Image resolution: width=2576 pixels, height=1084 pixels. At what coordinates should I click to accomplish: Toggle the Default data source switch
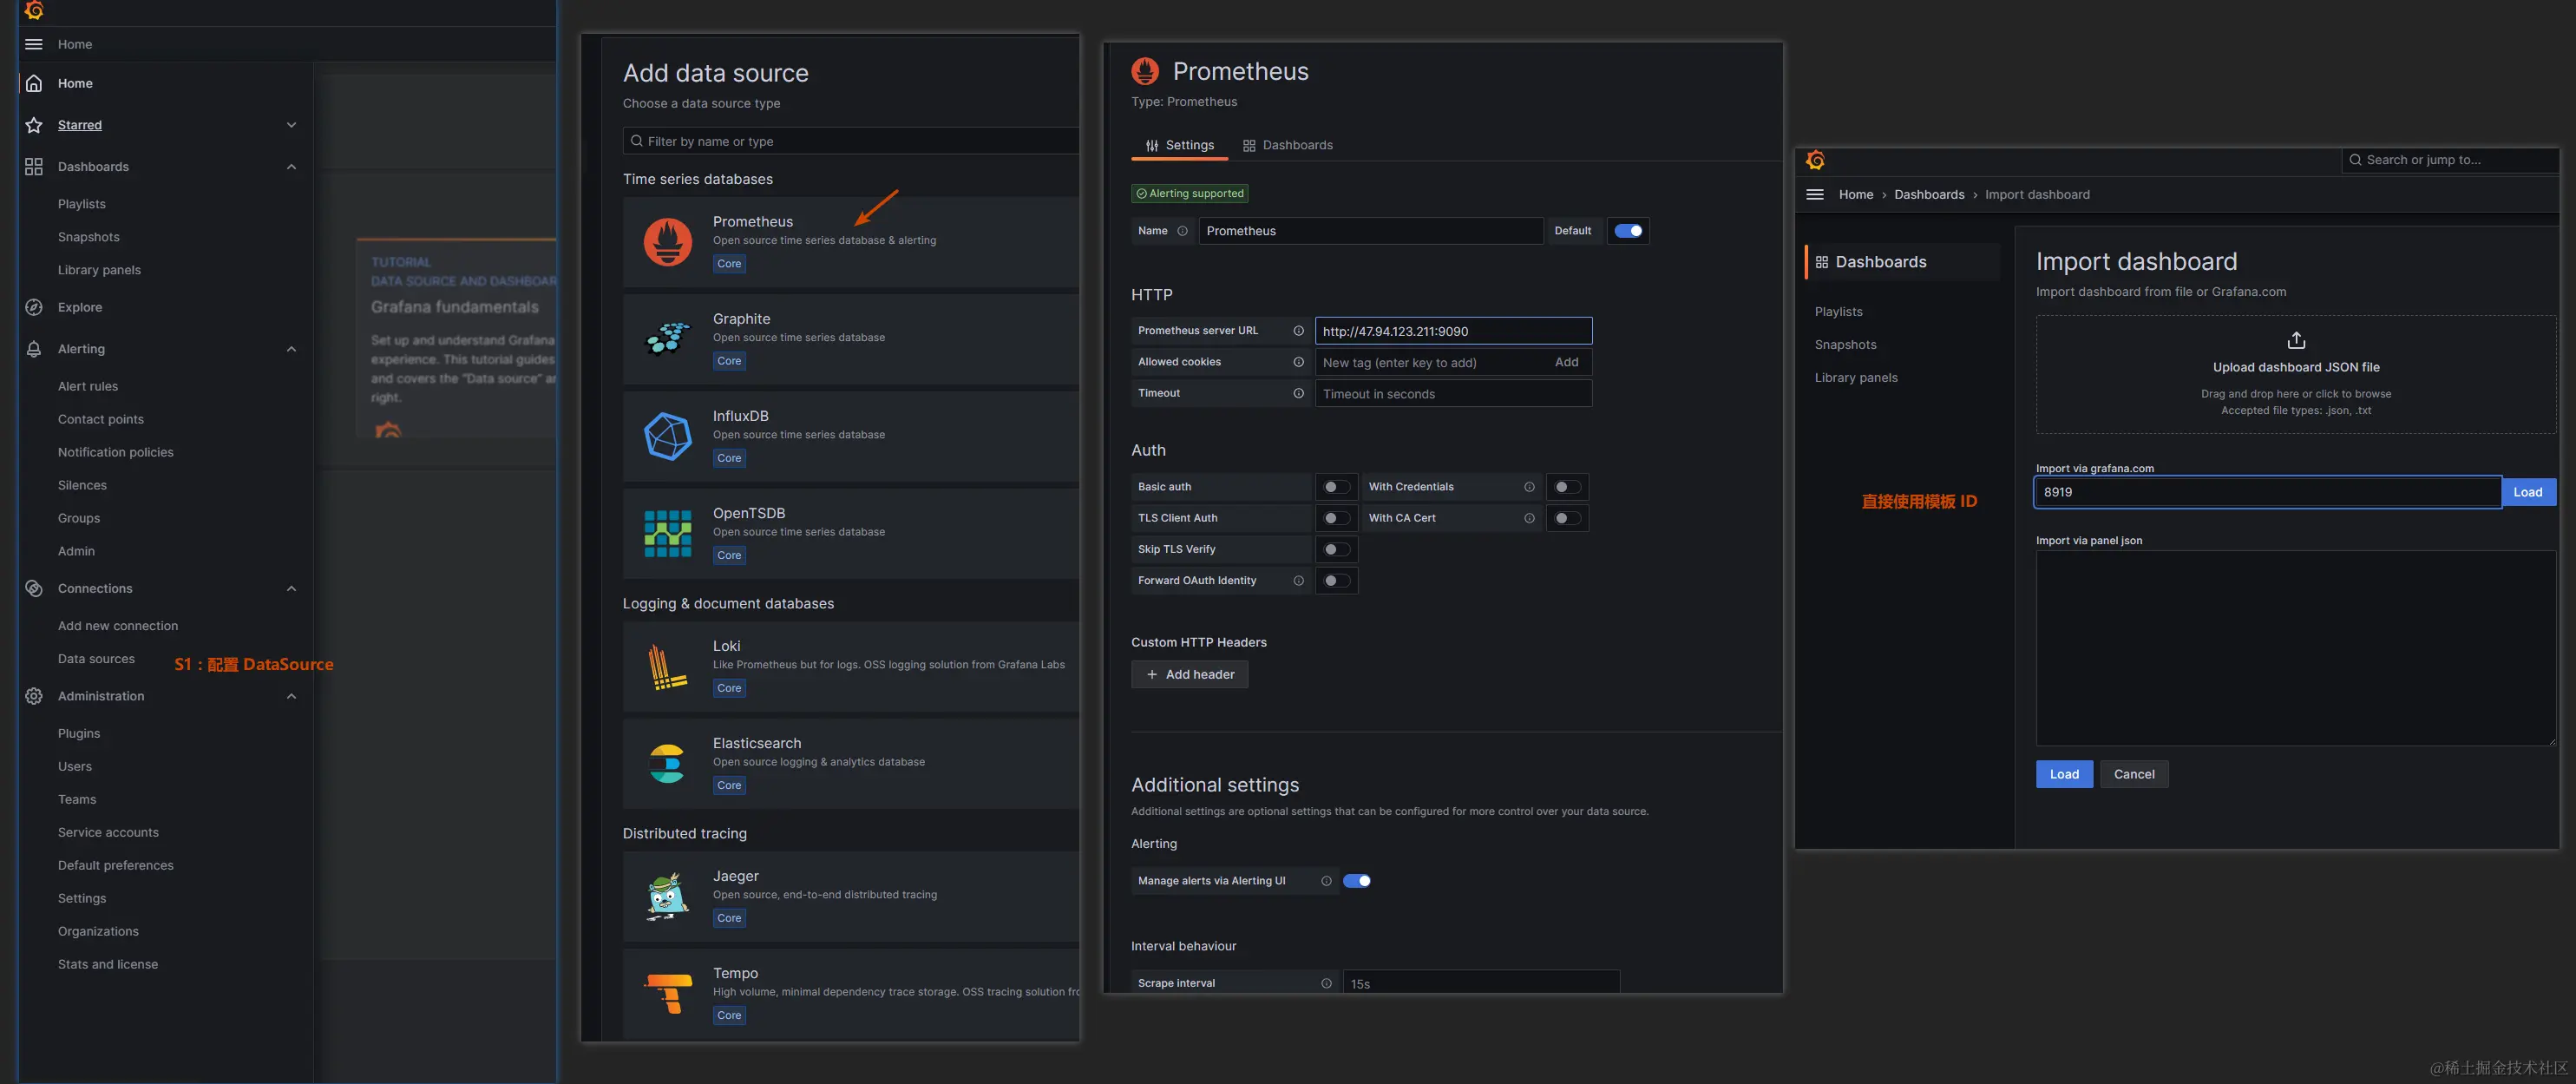(1628, 231)
